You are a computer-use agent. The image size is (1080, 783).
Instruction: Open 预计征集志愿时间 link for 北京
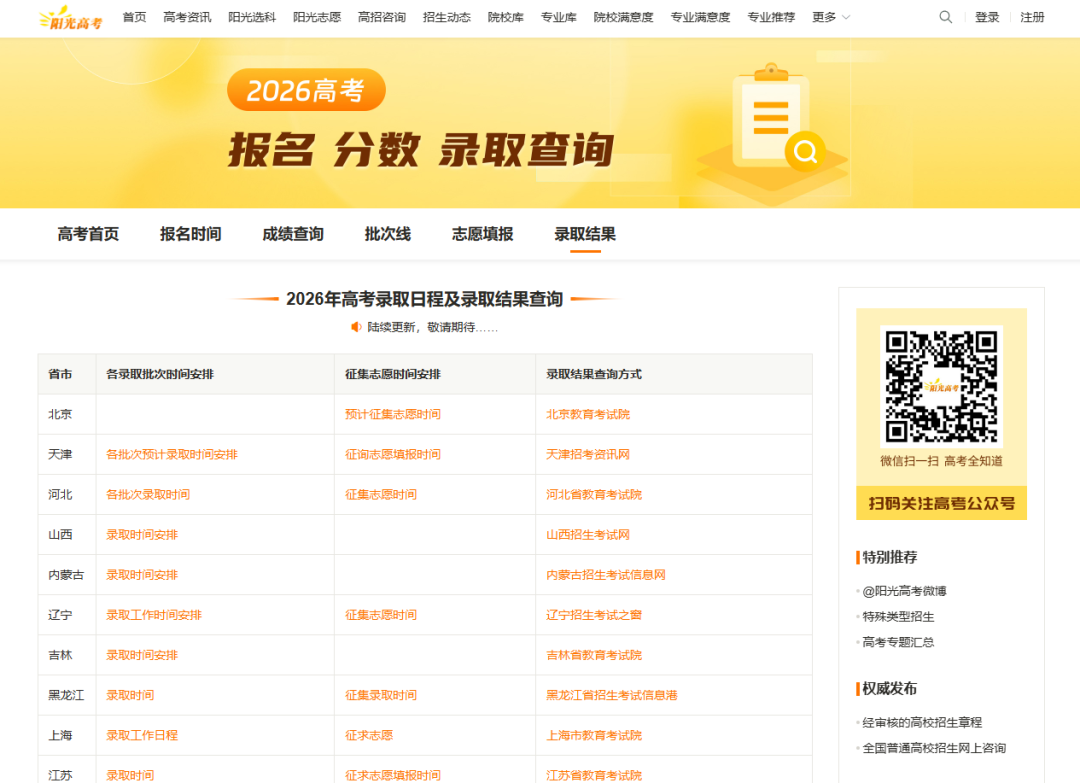point(393,415)
